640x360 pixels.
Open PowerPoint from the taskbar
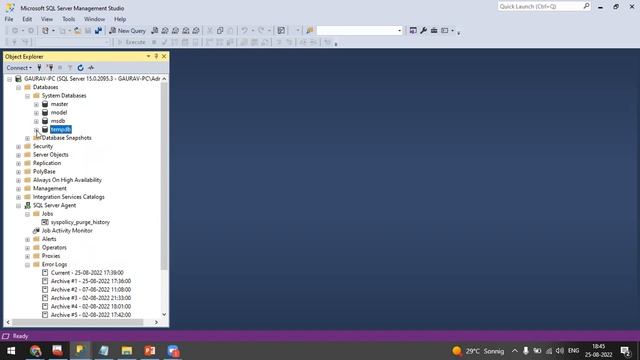[150, 351]
